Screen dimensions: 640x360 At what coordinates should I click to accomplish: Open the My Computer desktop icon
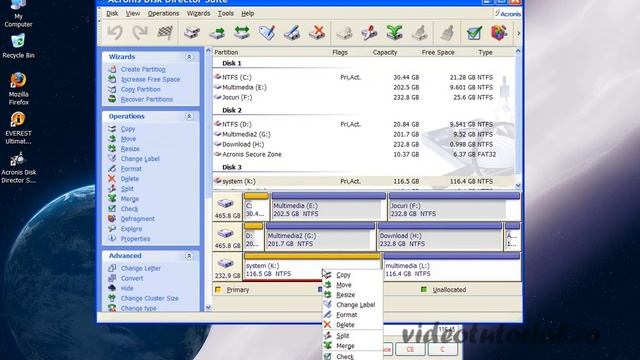click(18, 14)
